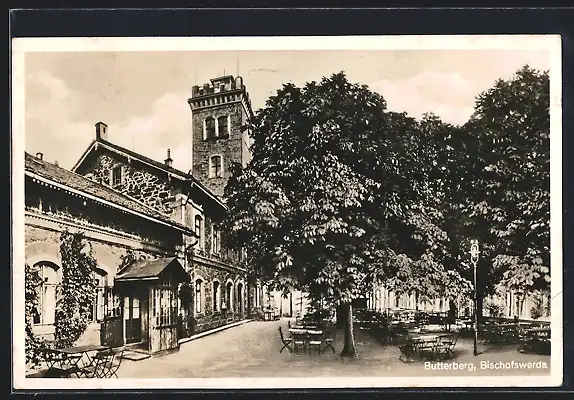Click the trunk of the large chestnut tree
Screen dimensions: 574x400
click(348, 328)
